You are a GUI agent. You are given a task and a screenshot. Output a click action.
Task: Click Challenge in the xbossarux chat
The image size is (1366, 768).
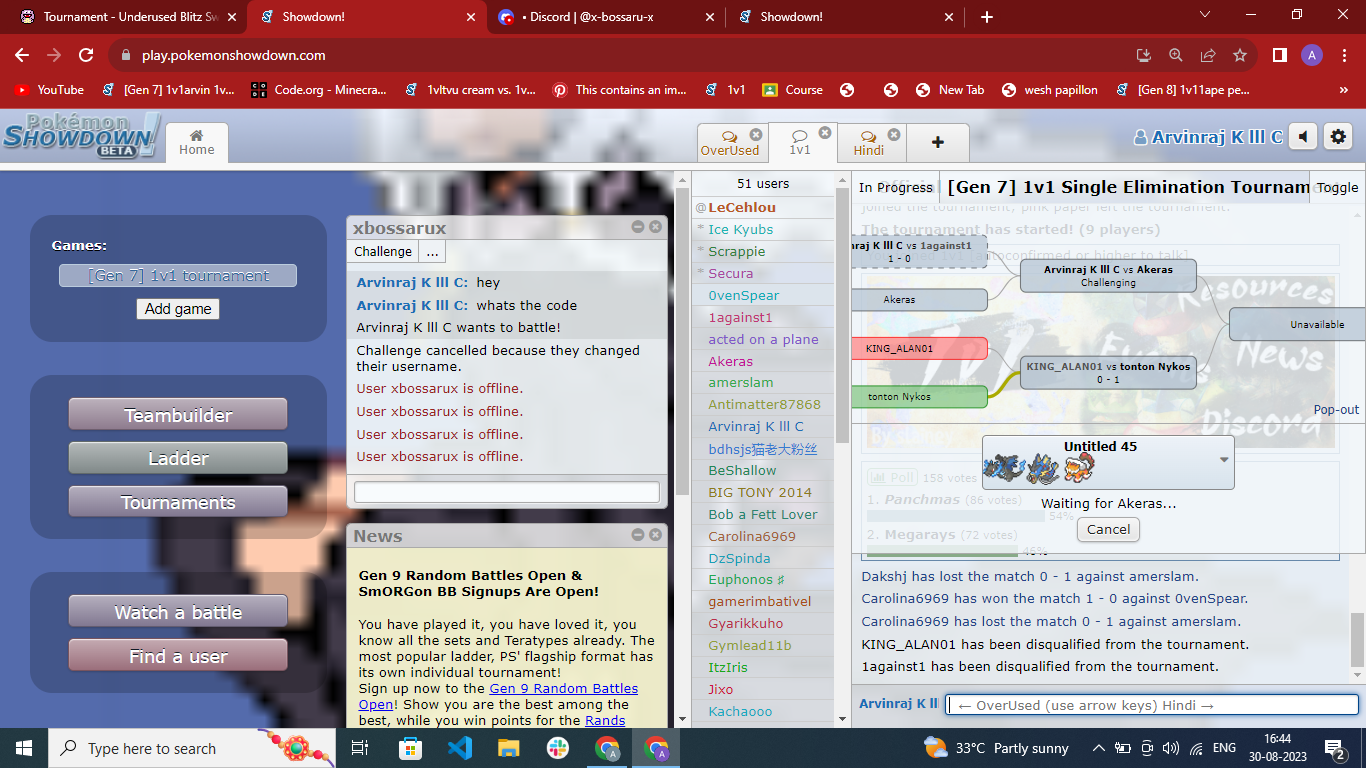point(383,251)
